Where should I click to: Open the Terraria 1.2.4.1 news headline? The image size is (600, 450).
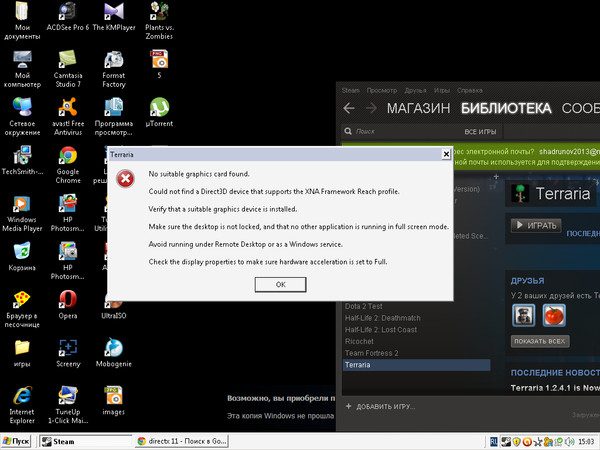[x=555, y=388]
